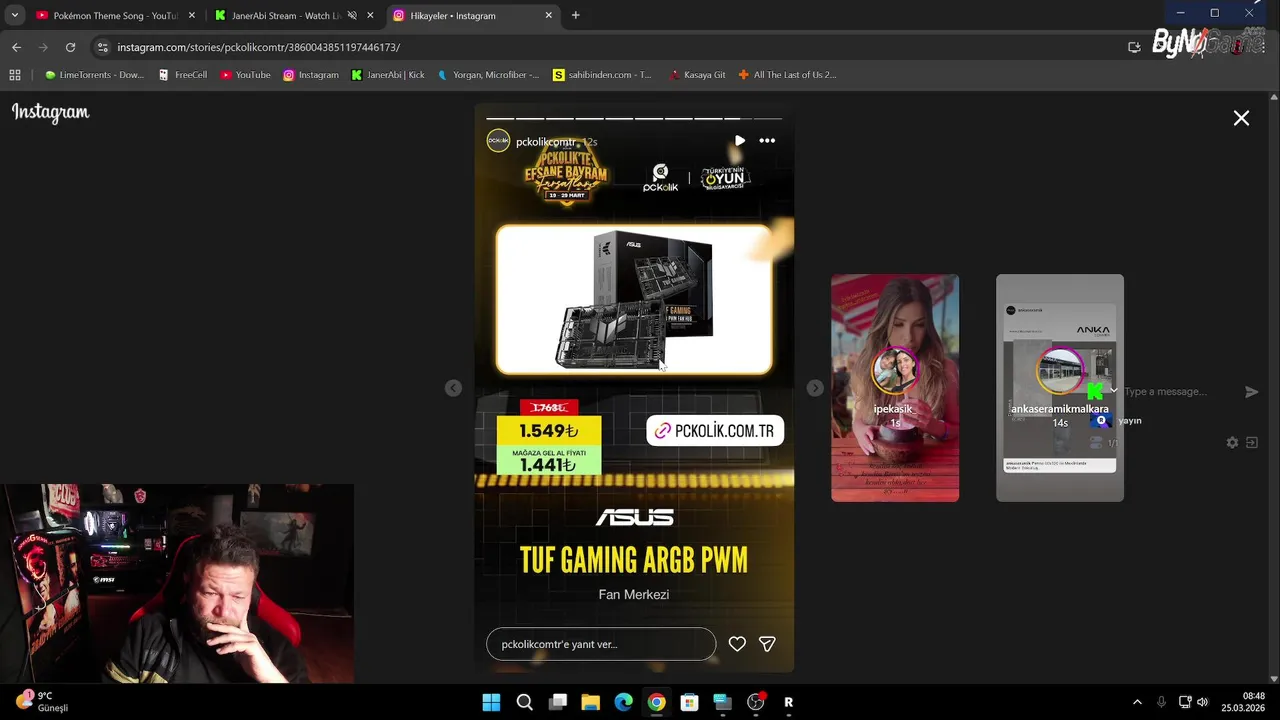Open sahibinden.com bookmark

click(x=602, y=75)
